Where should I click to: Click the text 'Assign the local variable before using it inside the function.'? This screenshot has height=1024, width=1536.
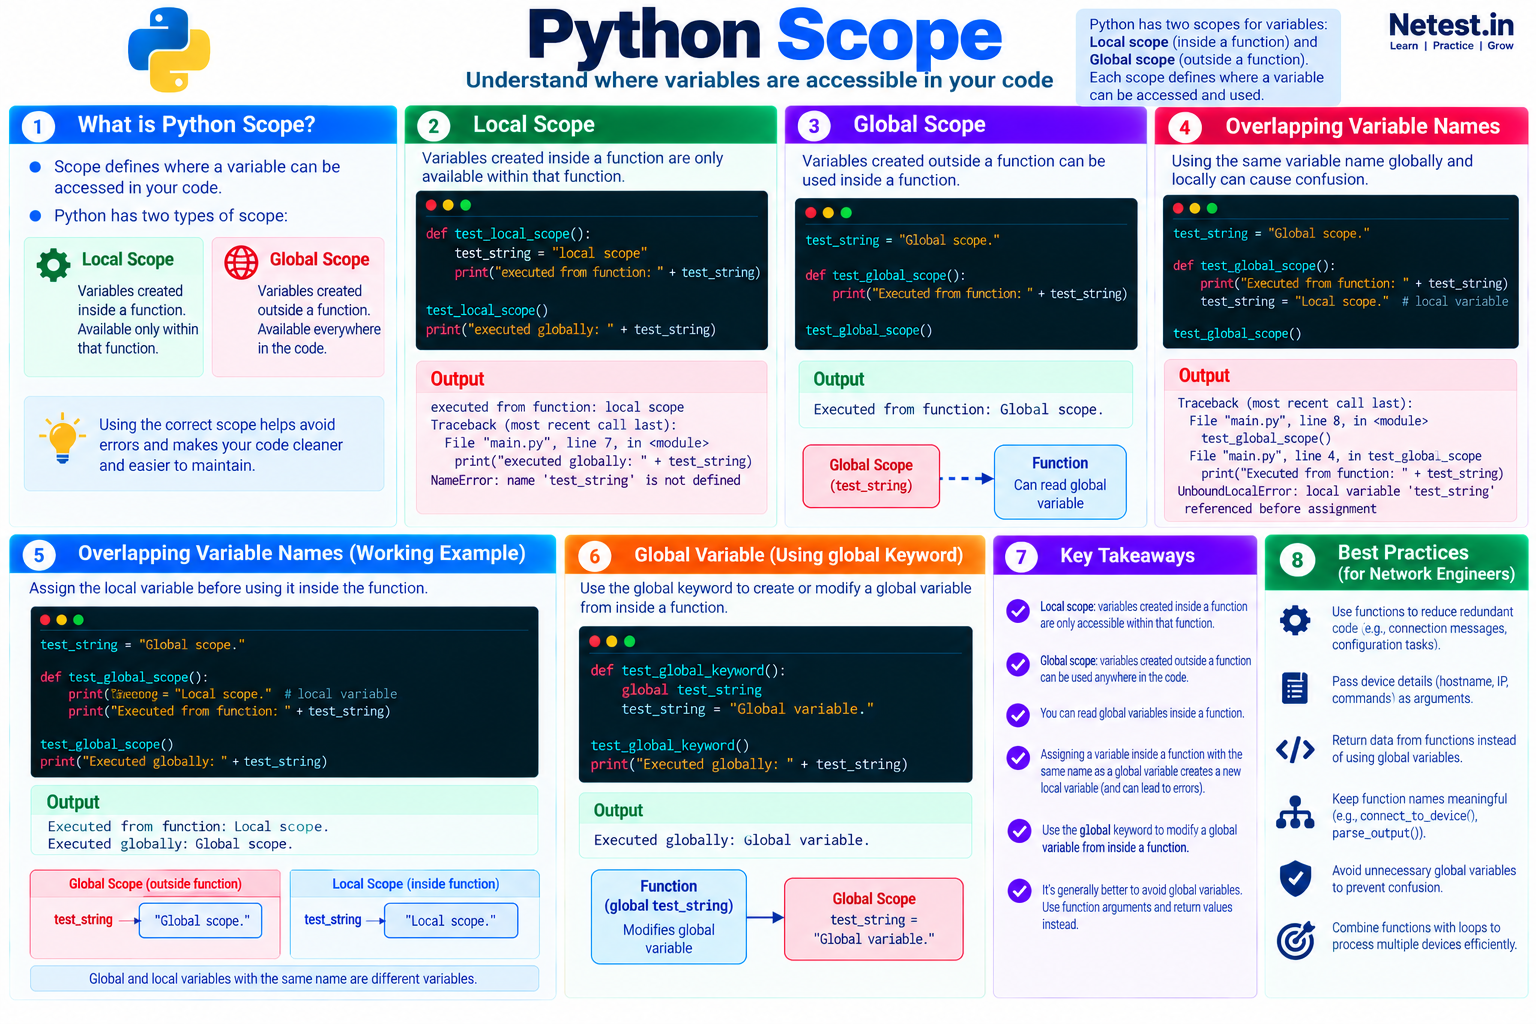[228, 588]
